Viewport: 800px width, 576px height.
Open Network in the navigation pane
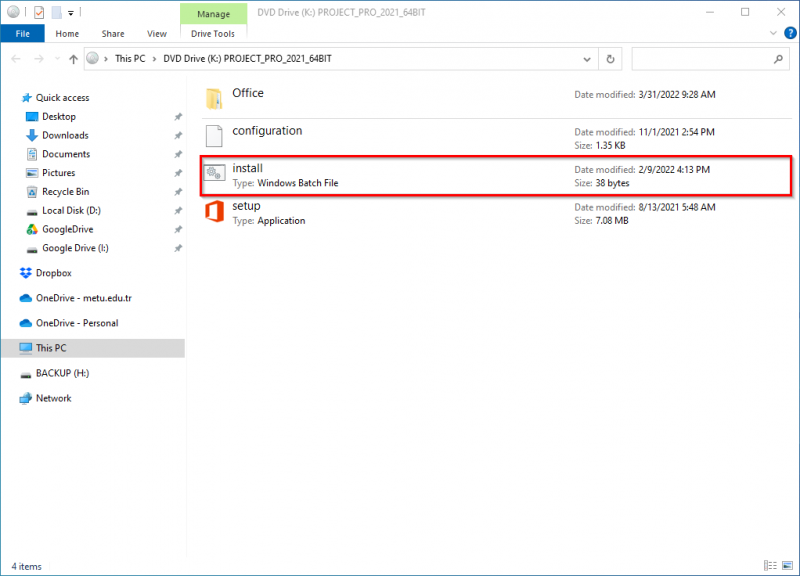(54, 398)
